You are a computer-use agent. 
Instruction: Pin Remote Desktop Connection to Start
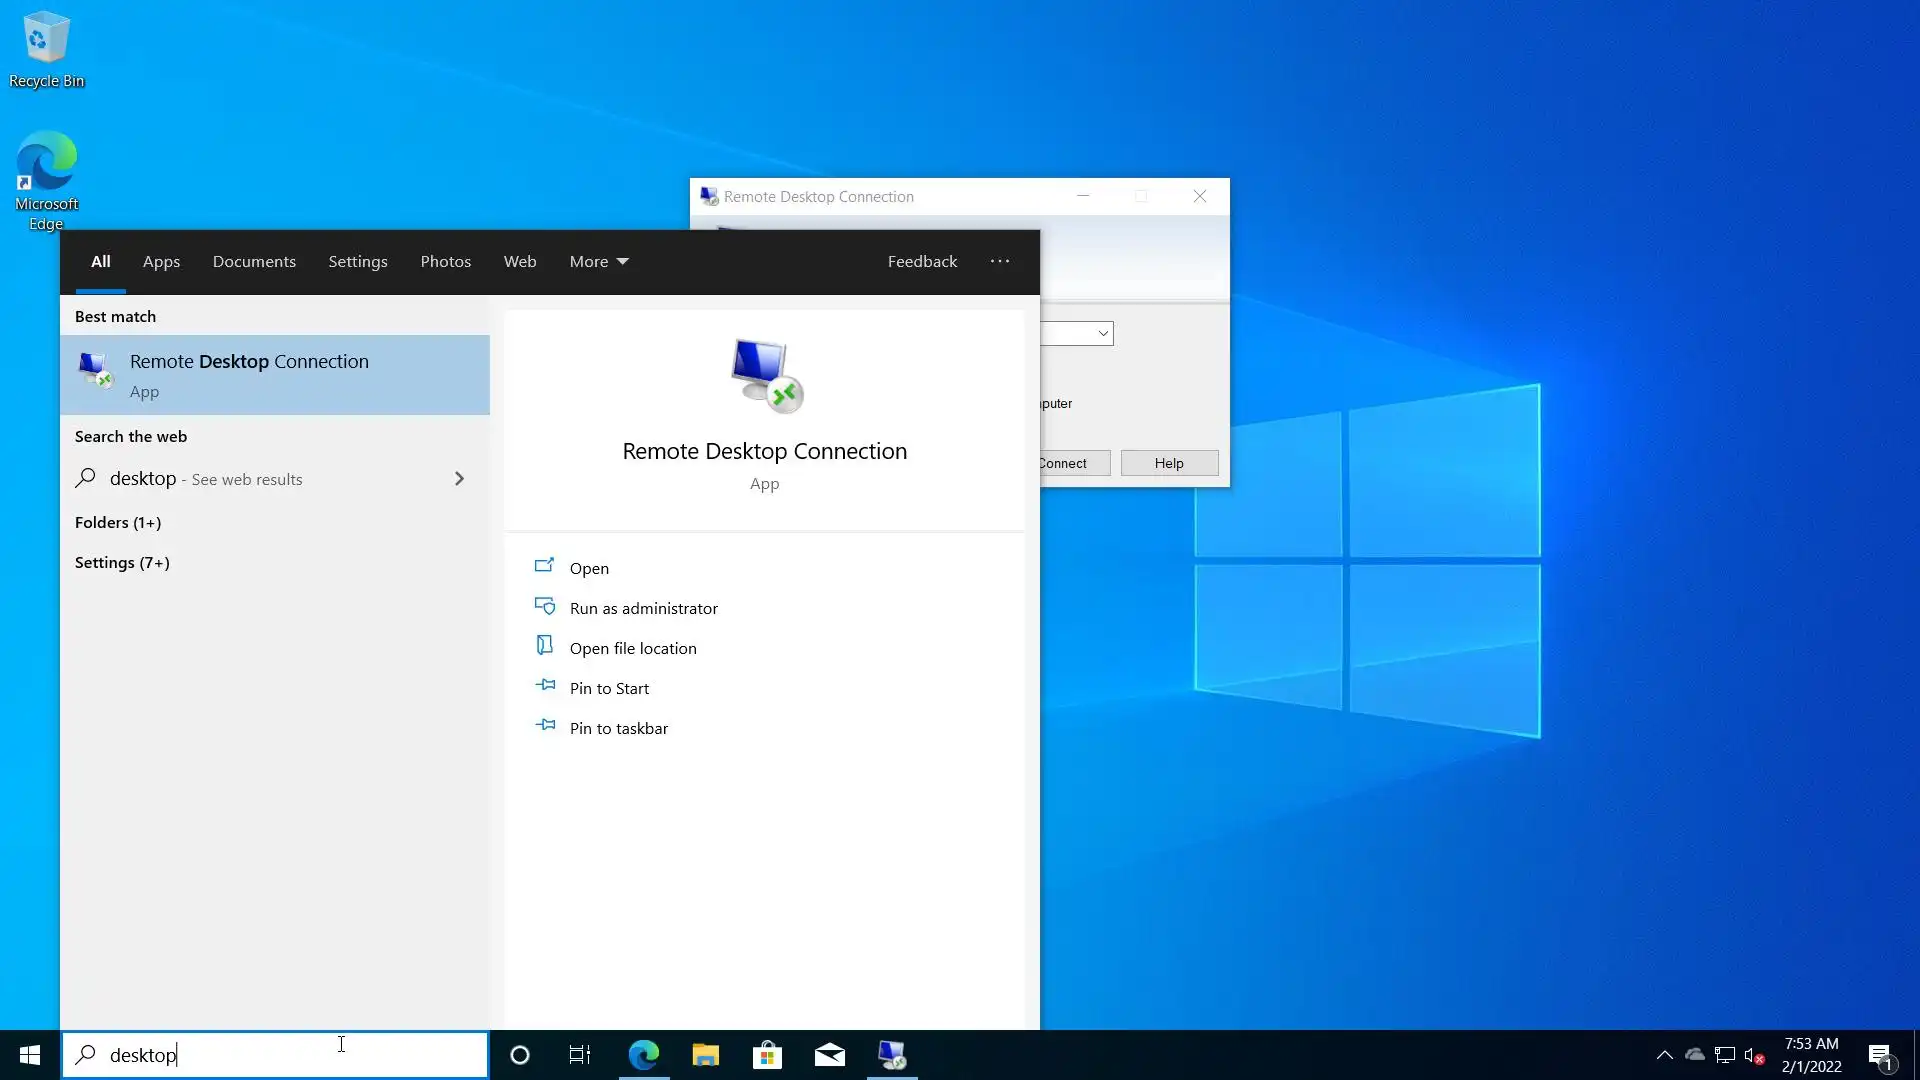click(608, 688)
